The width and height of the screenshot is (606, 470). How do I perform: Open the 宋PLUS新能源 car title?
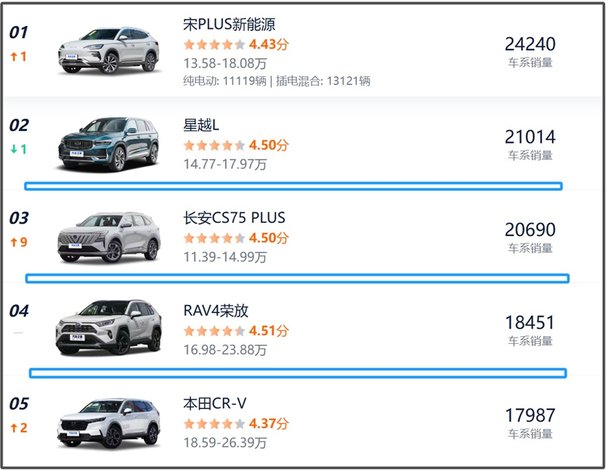coord(229,24)
